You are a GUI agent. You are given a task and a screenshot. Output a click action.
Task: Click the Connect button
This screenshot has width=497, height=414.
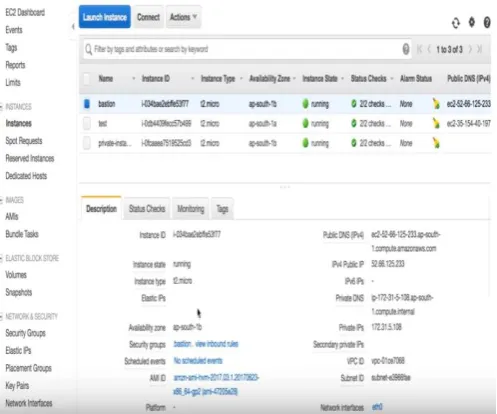pos(148,17)
